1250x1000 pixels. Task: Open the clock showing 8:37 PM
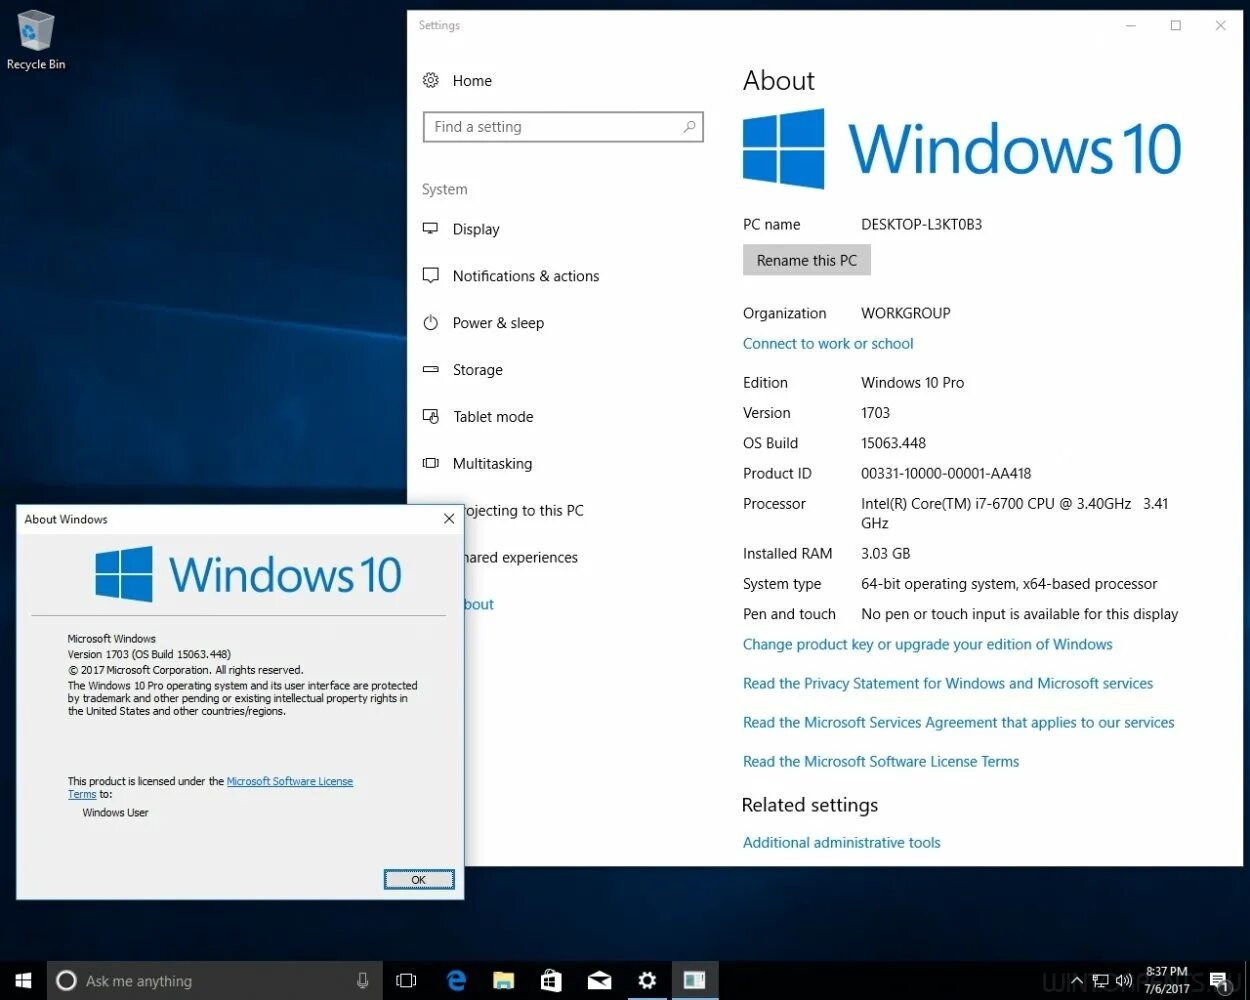click(x=1167, y=980)
